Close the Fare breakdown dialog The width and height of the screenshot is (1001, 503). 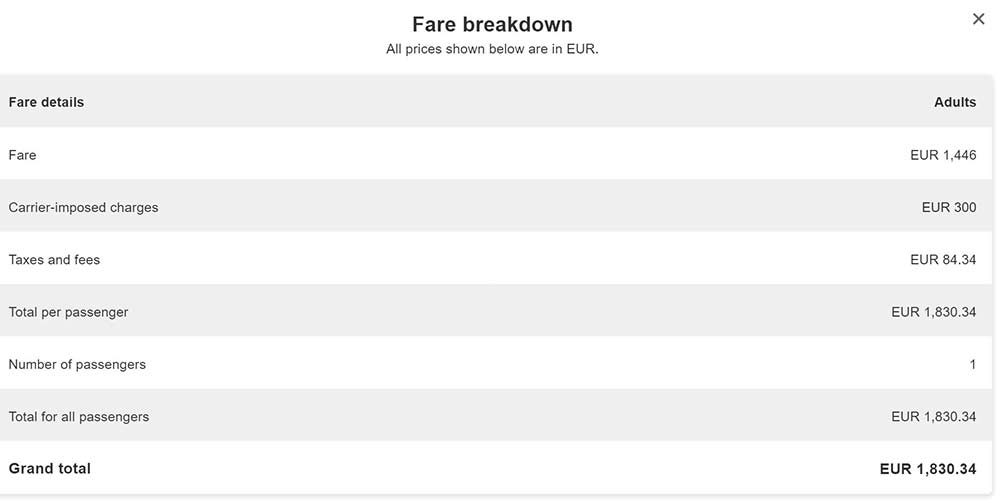coord(978,20)
